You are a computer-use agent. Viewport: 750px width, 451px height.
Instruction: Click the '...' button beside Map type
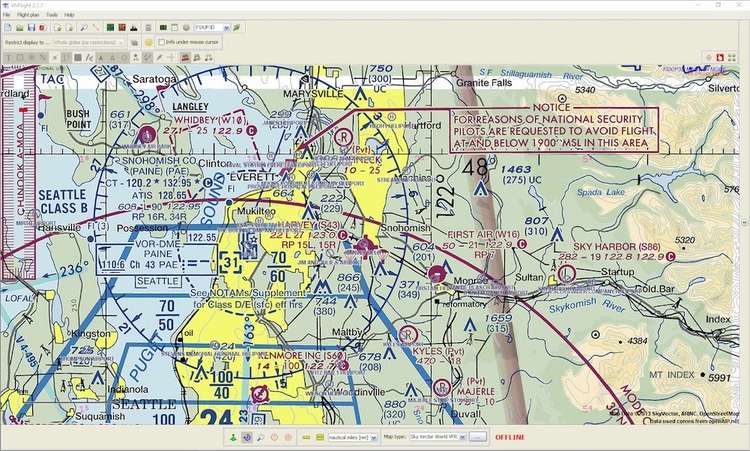click(478, 437)
